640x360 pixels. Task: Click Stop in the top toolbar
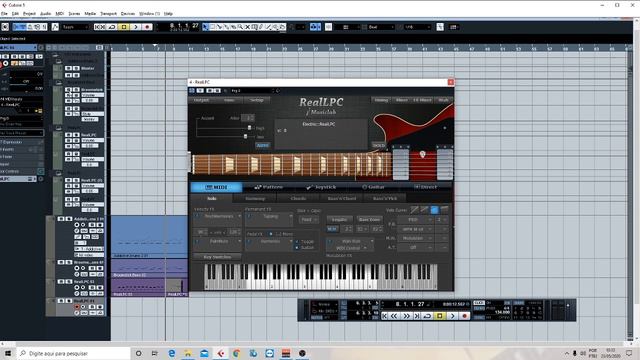pyautogui.click(x=124, y=27)
